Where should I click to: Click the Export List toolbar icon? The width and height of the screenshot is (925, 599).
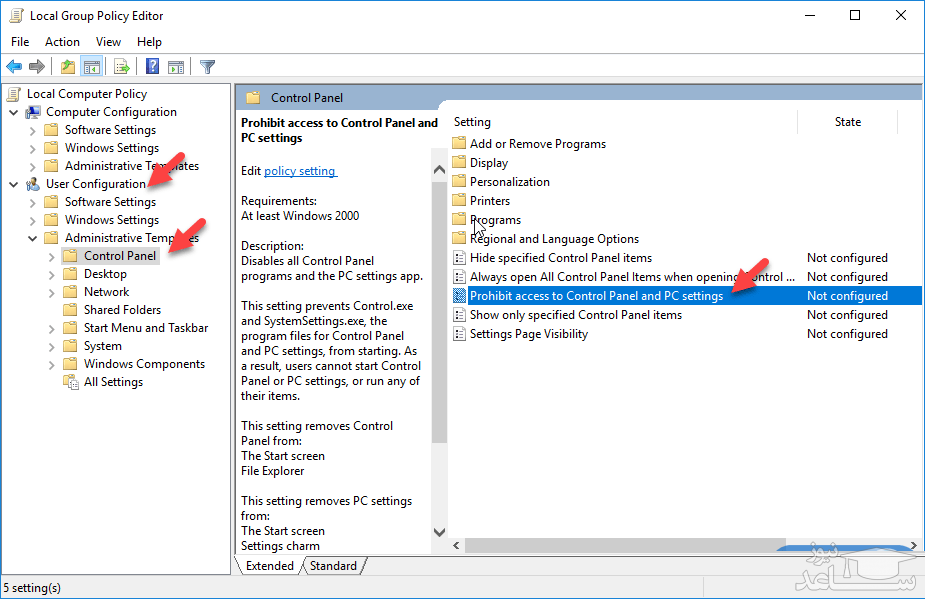click(x=121, y=67)
